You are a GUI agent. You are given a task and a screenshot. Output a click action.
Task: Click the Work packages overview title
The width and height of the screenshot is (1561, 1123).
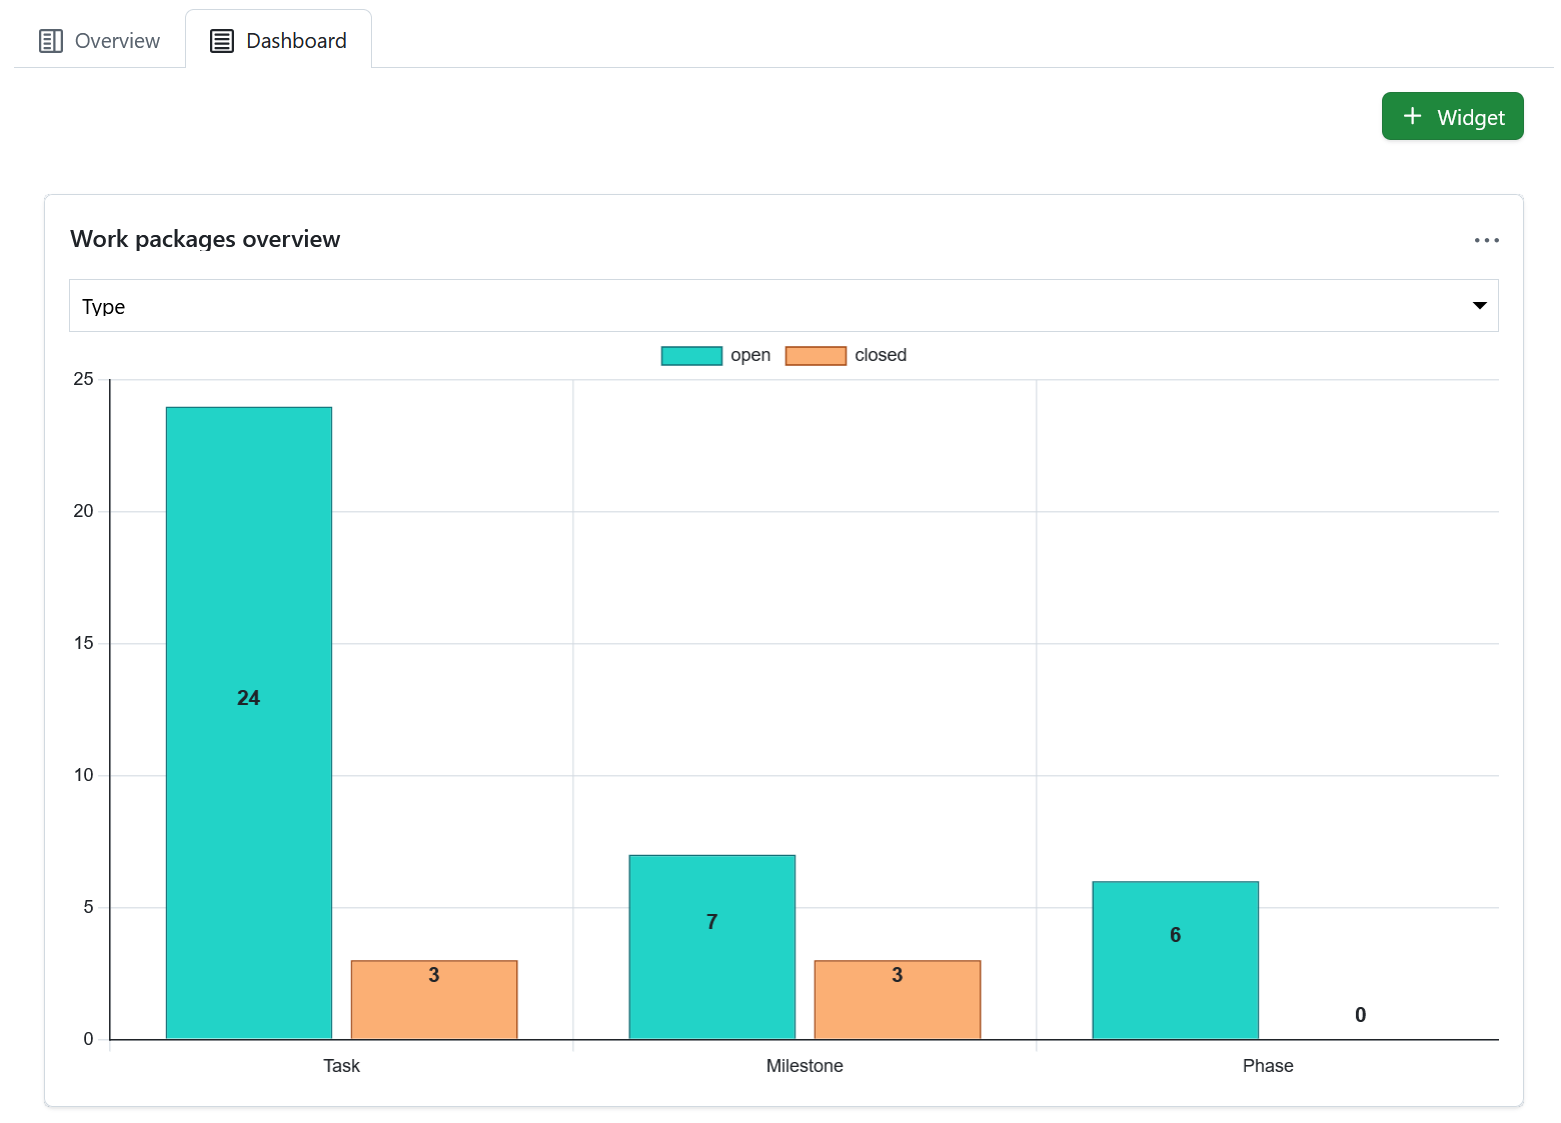pos(205,239)
